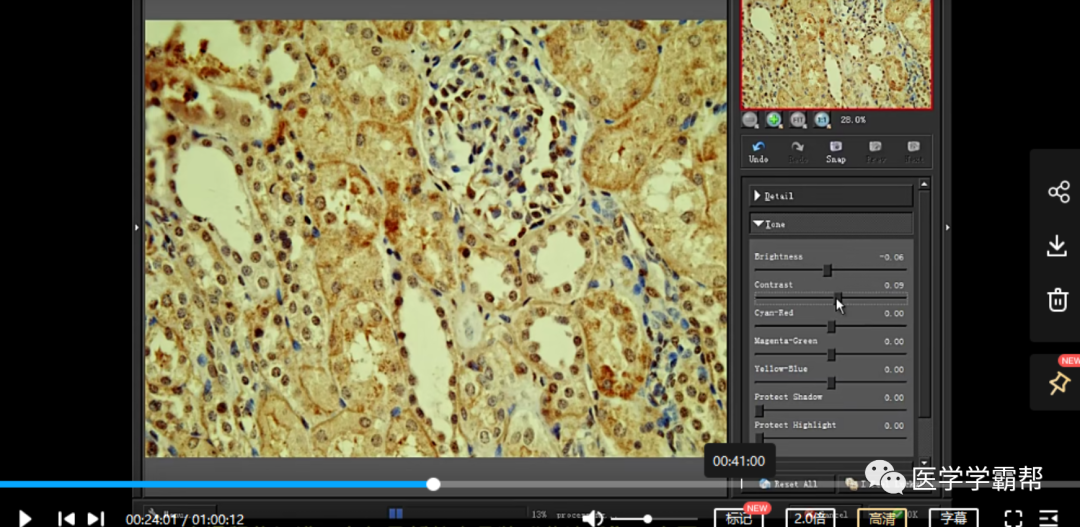
Task: Click the share icon on right sidebar
Action: [1058, 192]
